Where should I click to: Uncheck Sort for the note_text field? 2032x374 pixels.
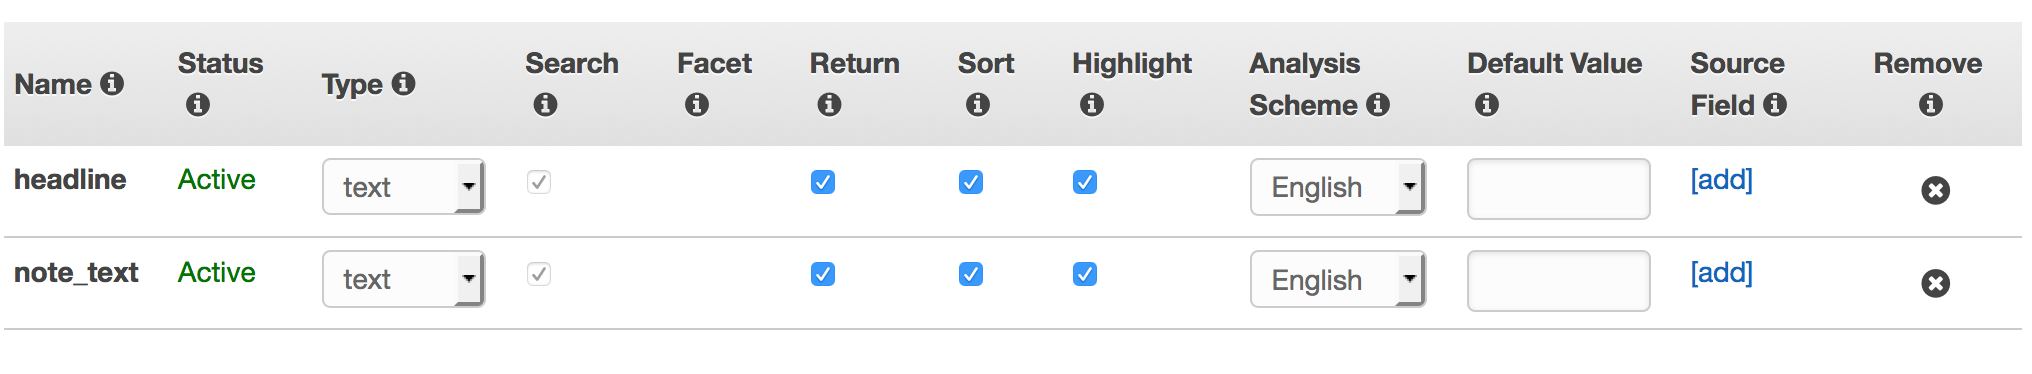pos(971,274)
